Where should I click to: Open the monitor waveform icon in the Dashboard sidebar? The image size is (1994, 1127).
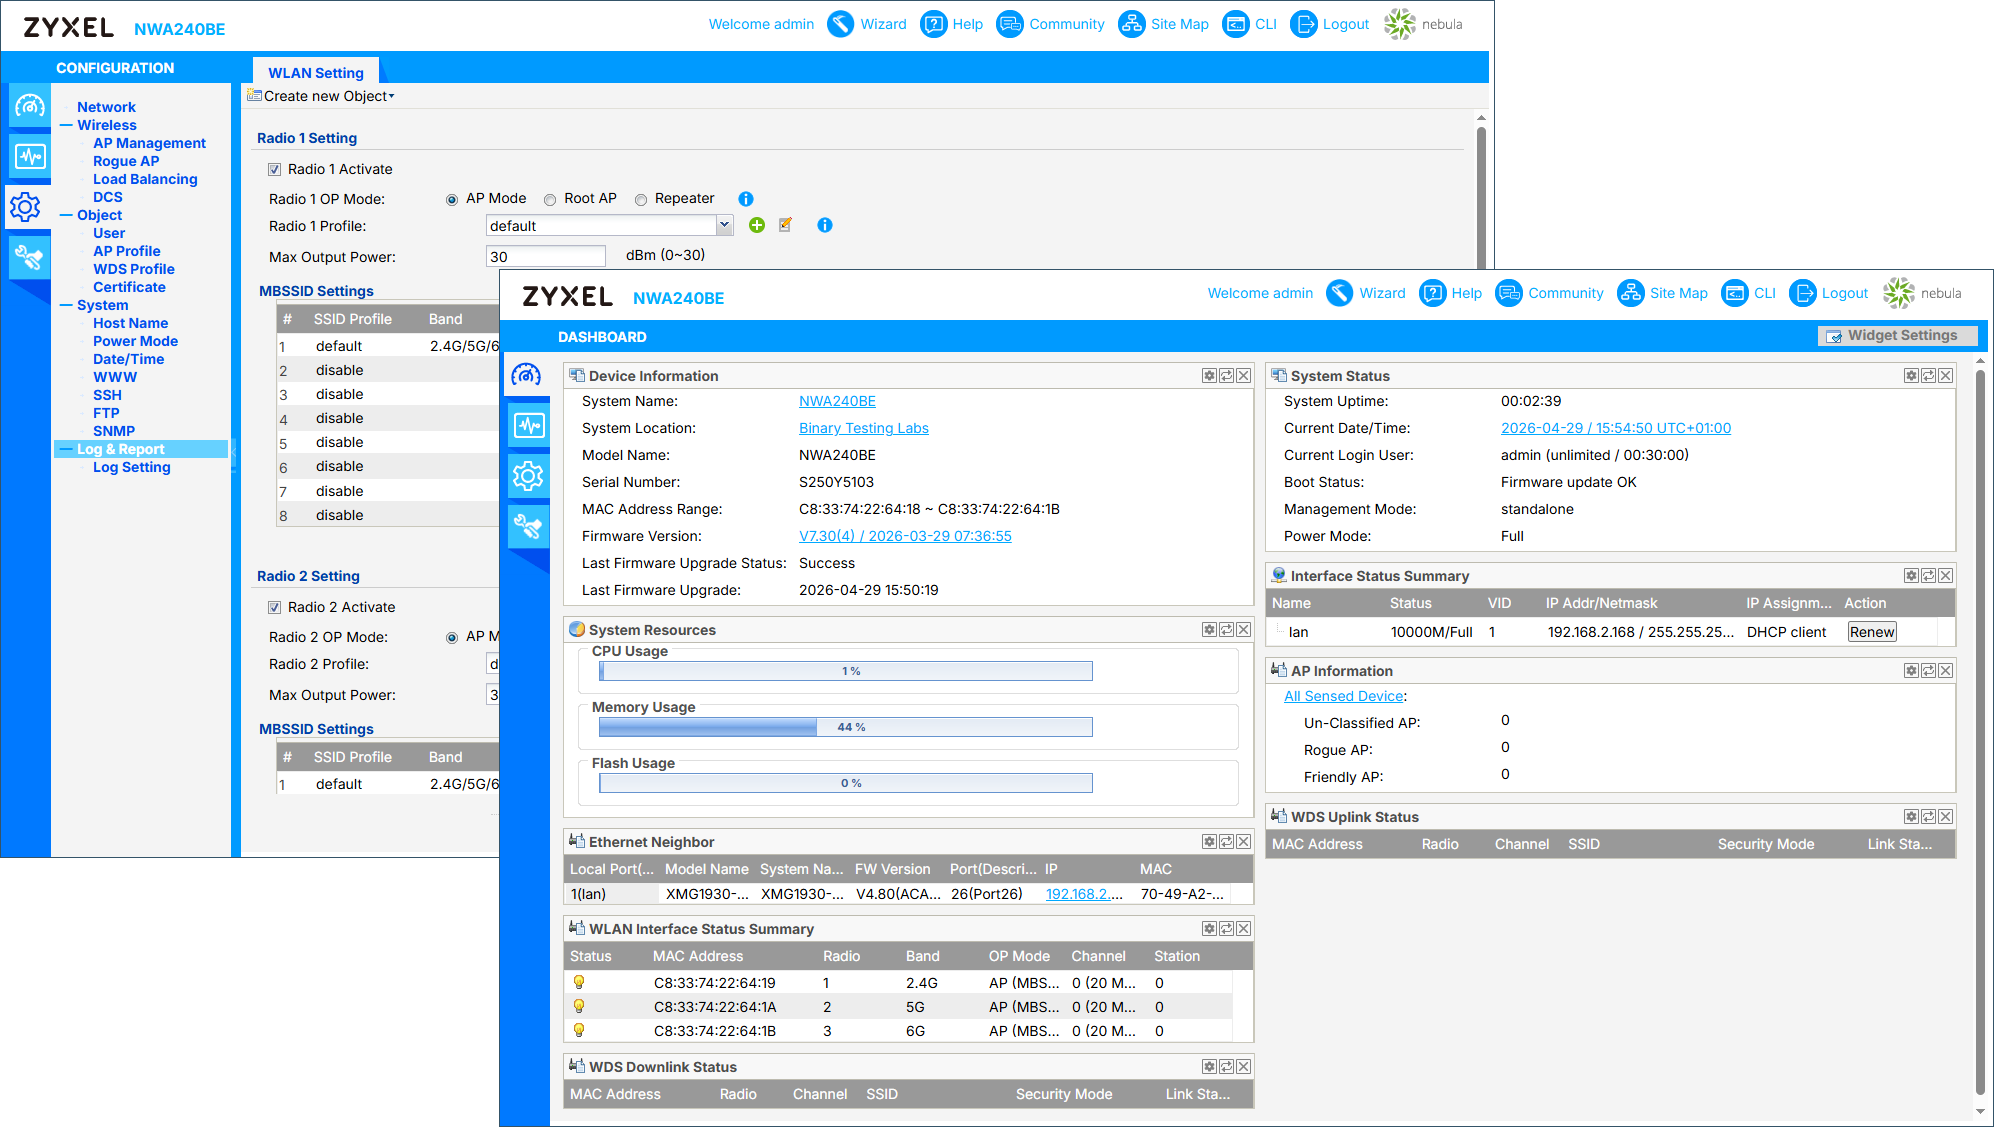click(x=527, y=426)
